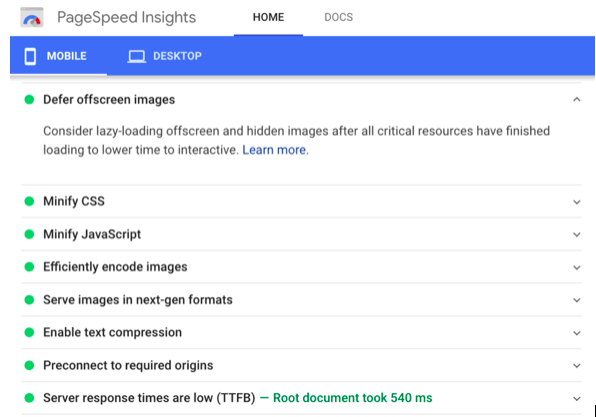Click the mobile phone icon

point(30,56)
